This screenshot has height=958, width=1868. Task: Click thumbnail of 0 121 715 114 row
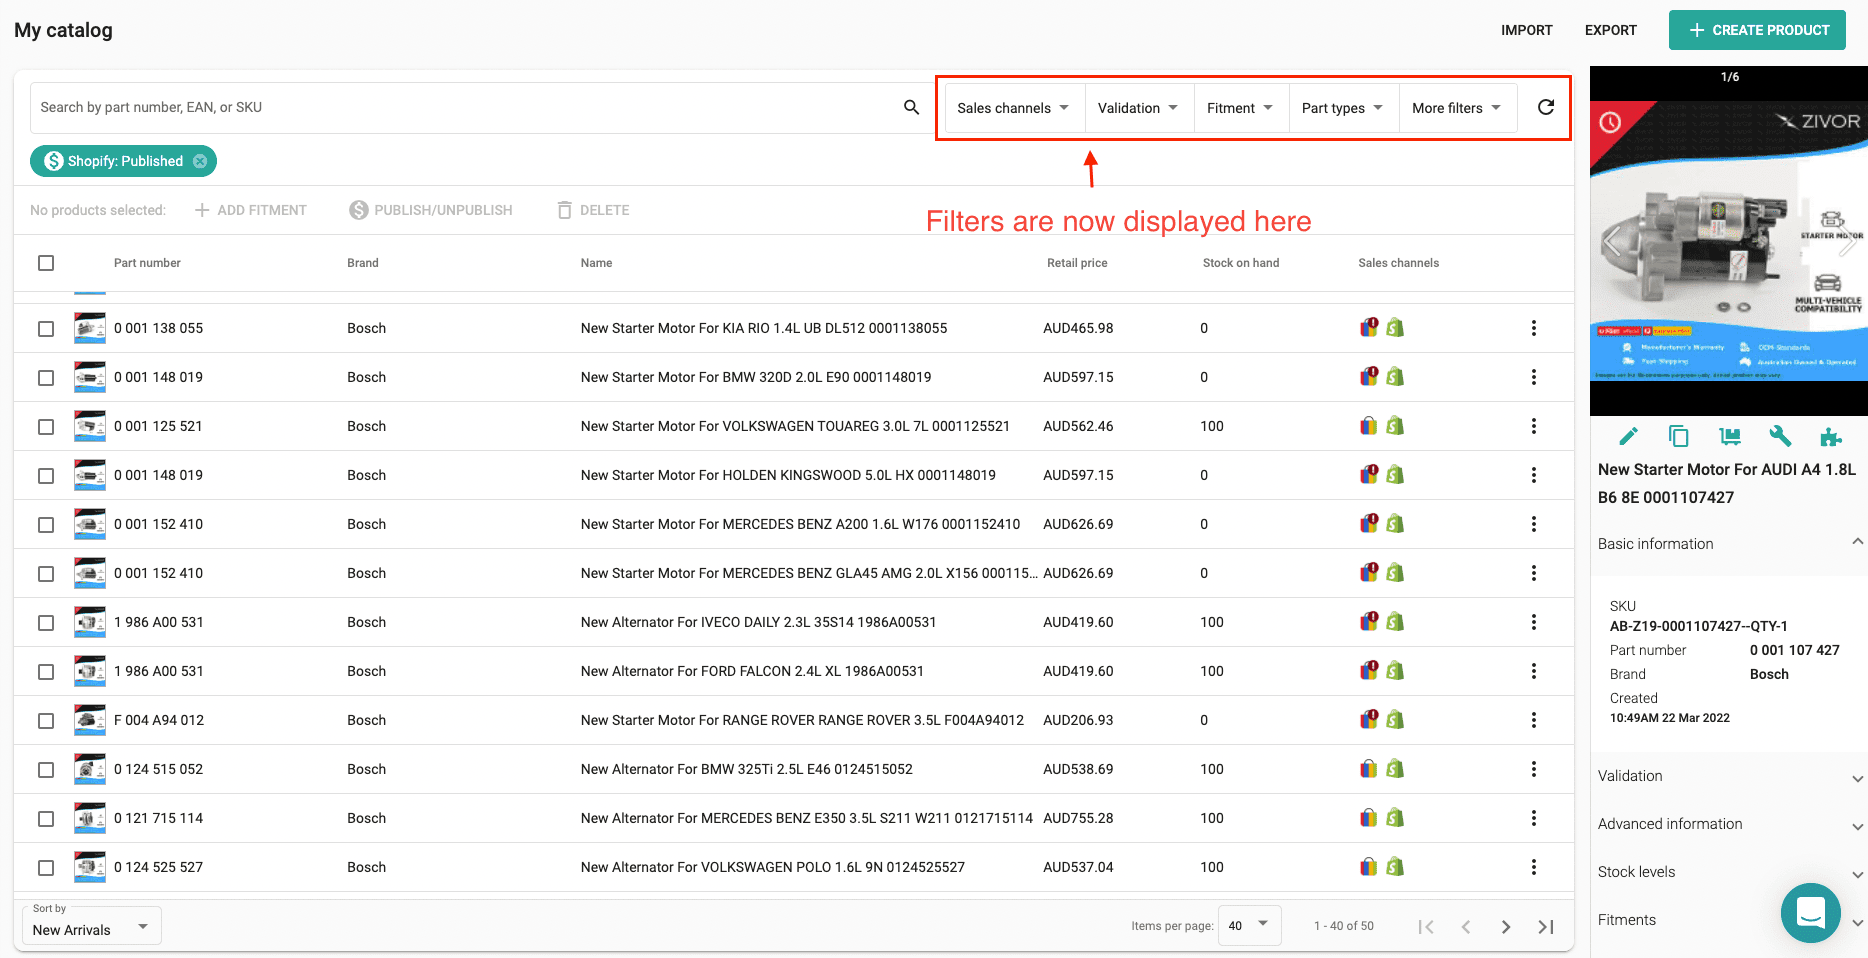90,818
